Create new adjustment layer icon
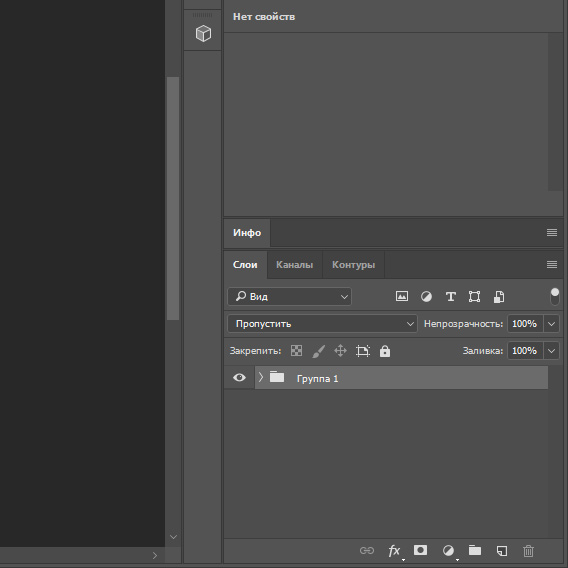 click(448, 551)
